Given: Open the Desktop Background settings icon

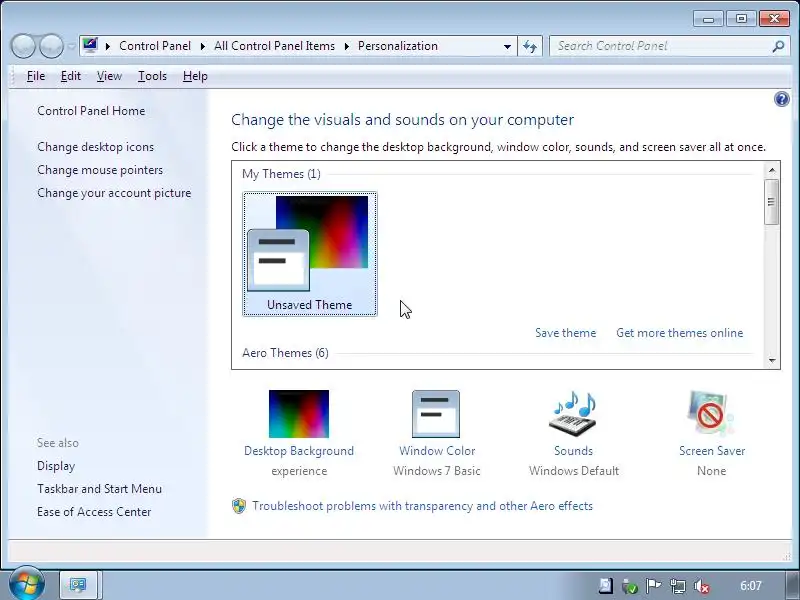Looking at the screenshot, I should 299,414.
